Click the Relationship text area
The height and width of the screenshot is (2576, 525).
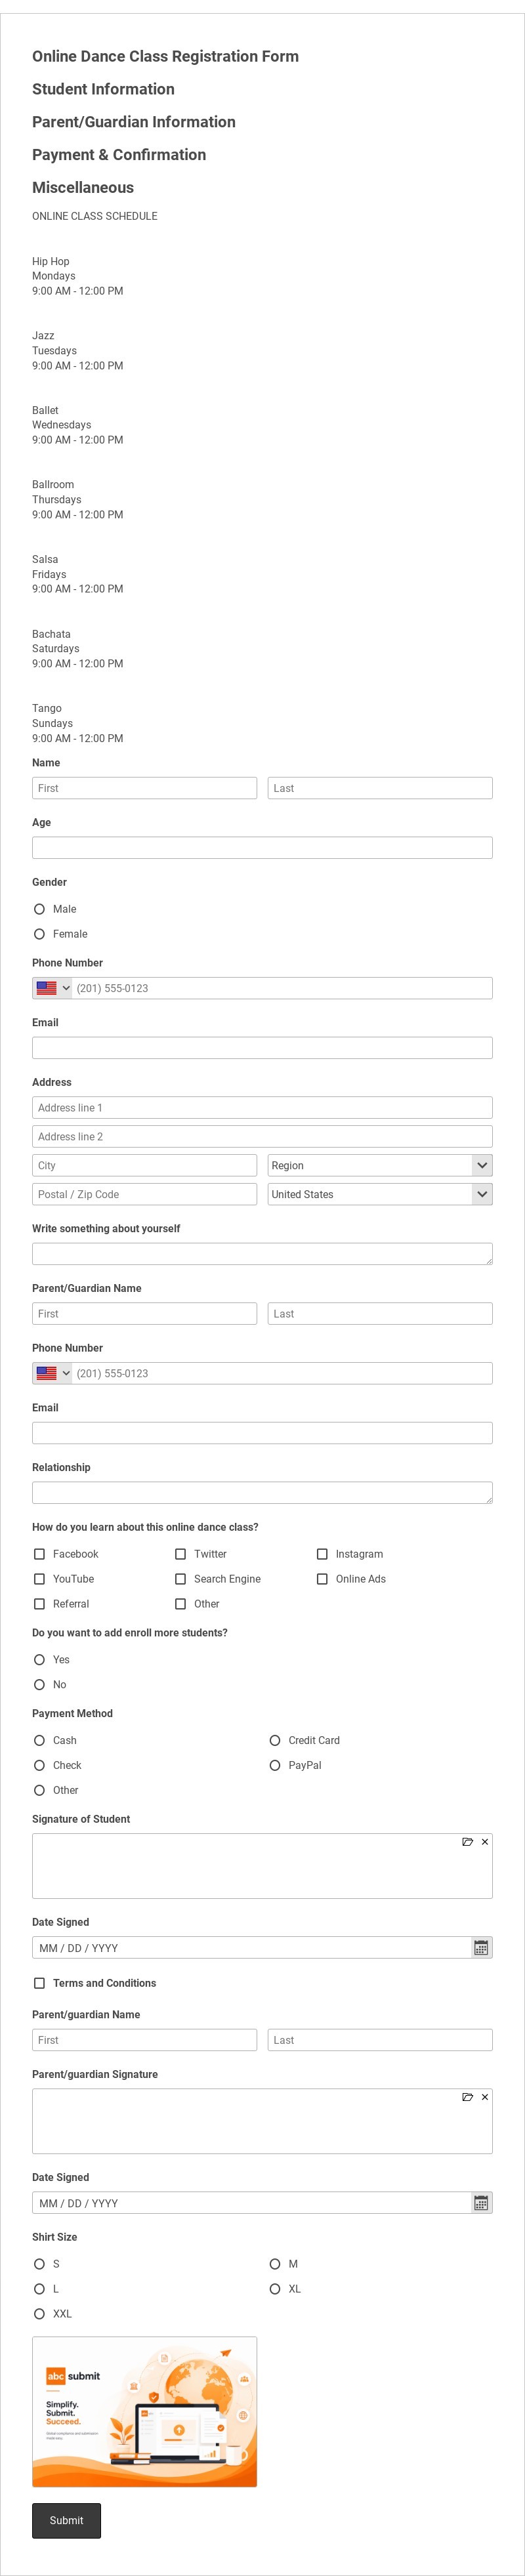[262, 1493]
